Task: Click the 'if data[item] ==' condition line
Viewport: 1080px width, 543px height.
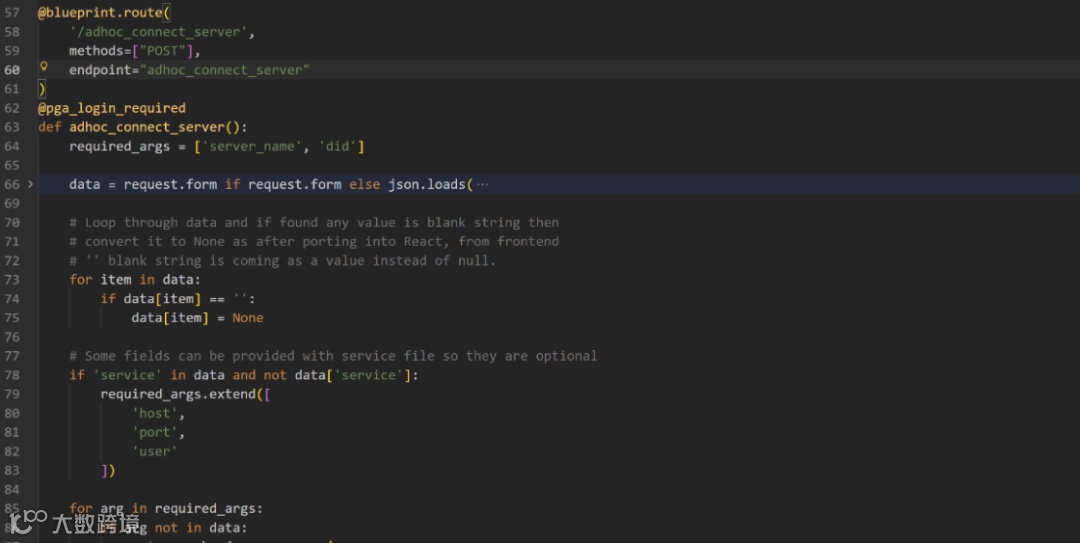Action: point(178,298)
